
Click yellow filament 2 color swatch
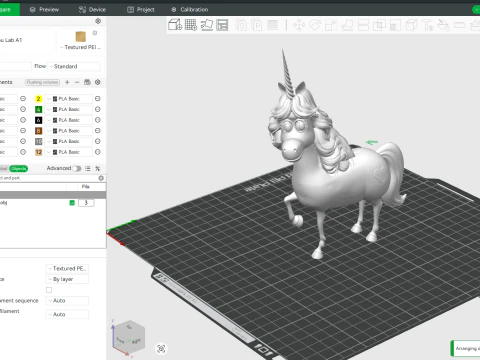(39, 99)
